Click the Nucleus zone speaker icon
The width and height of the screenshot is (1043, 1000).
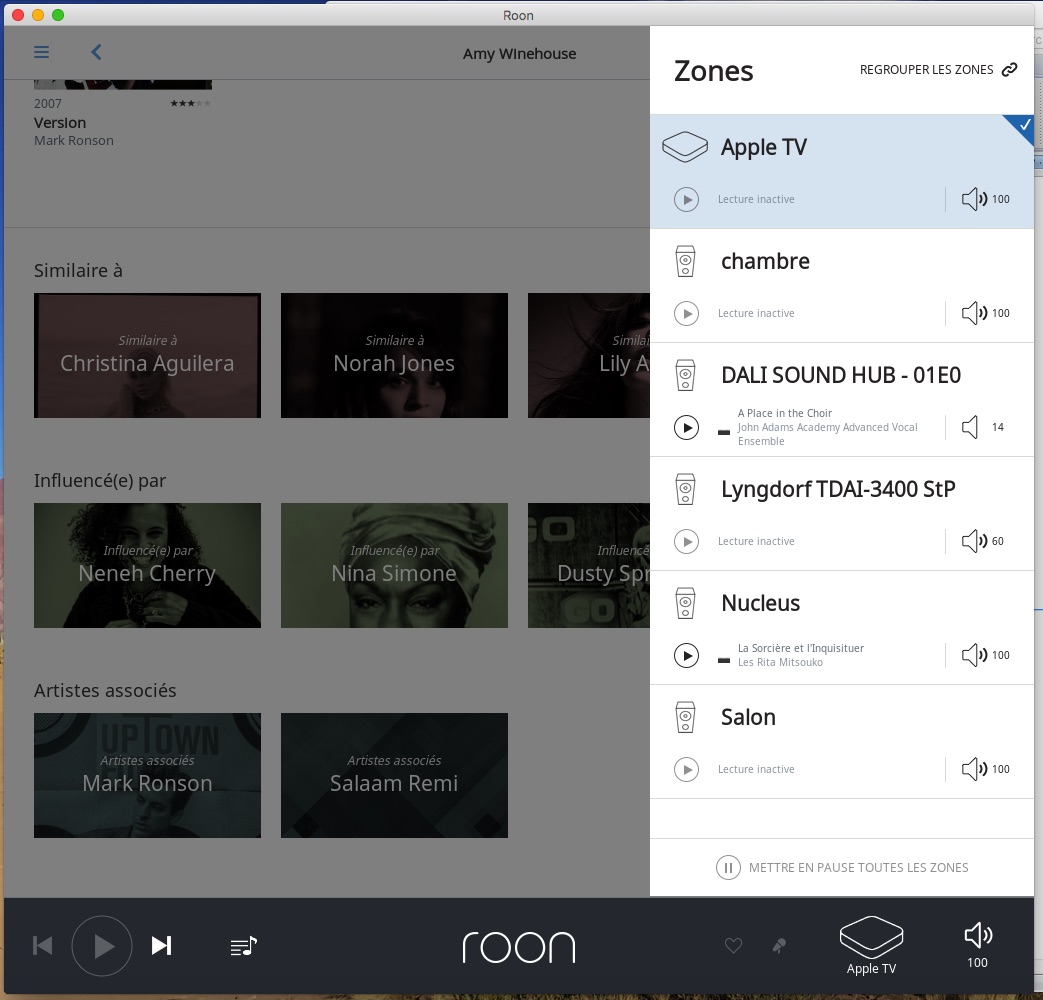click(x=685, y=603)
